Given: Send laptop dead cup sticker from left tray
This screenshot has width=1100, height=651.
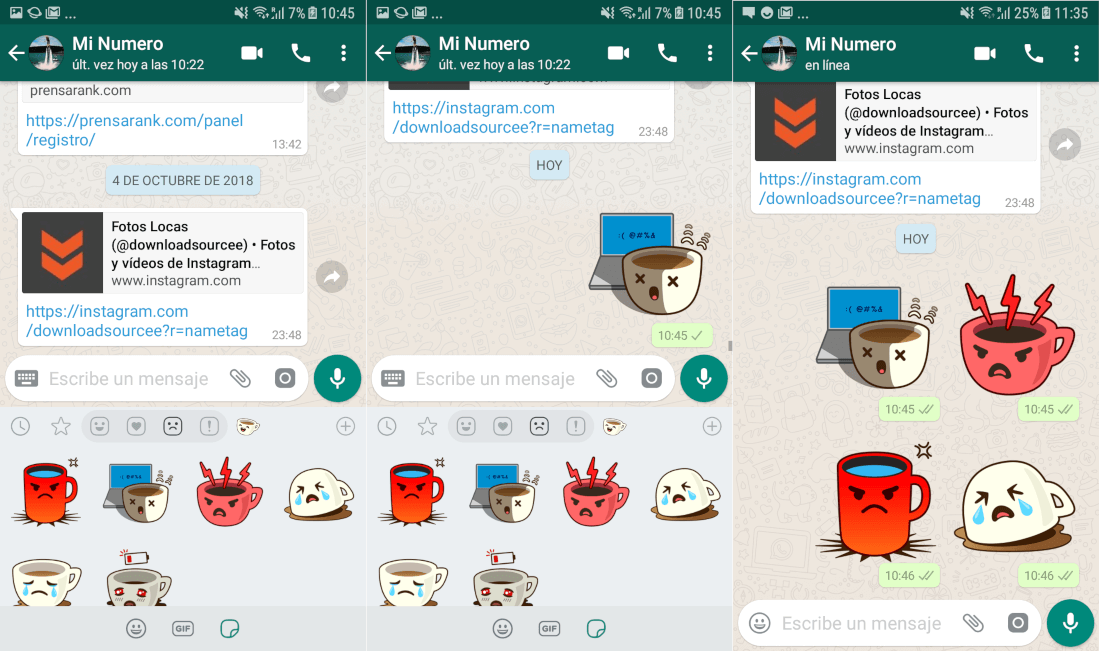Looking at the screenshot, I should coord(138,492).
